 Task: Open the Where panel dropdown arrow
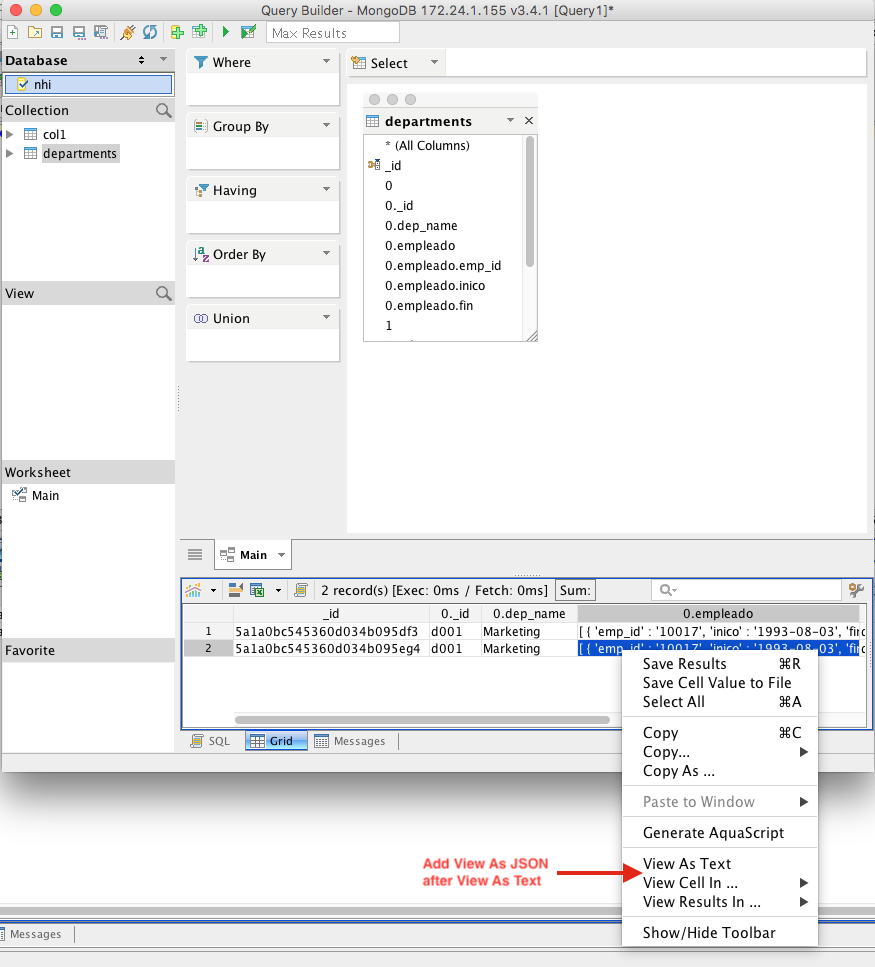[x=326, y=61]
